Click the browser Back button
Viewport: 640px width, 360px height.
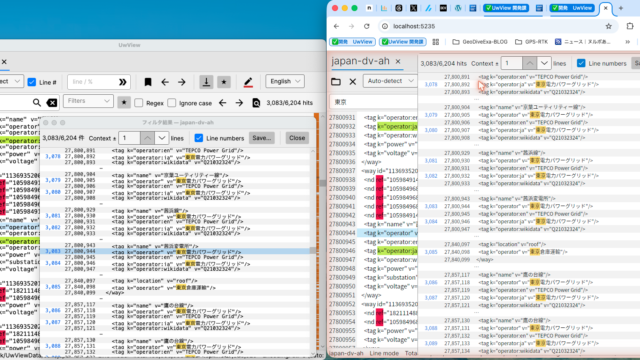click(x=336, y=26)
